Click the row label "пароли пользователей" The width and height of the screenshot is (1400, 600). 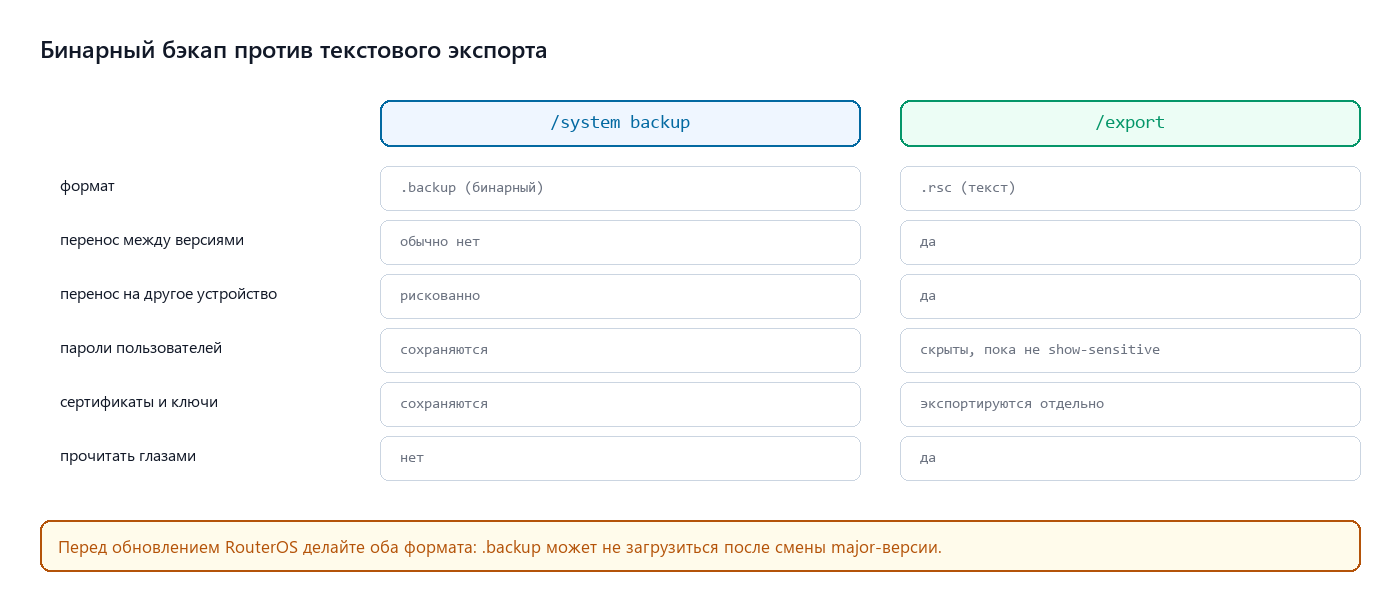coord(141,348)
